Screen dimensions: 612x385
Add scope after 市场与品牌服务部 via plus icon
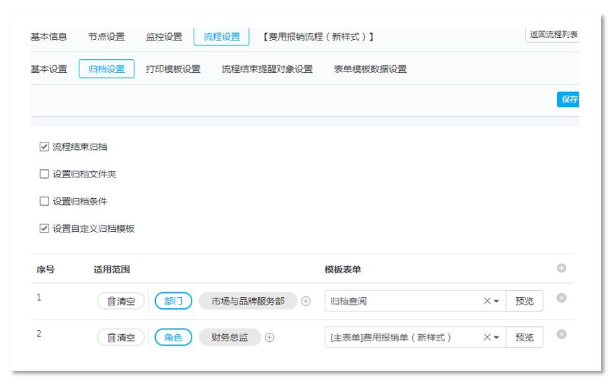click(306, 301)
